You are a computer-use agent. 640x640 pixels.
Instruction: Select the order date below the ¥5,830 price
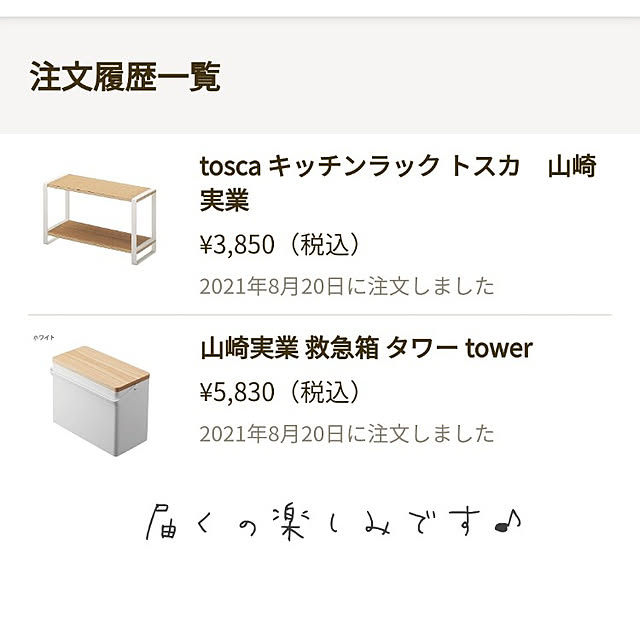347,433
